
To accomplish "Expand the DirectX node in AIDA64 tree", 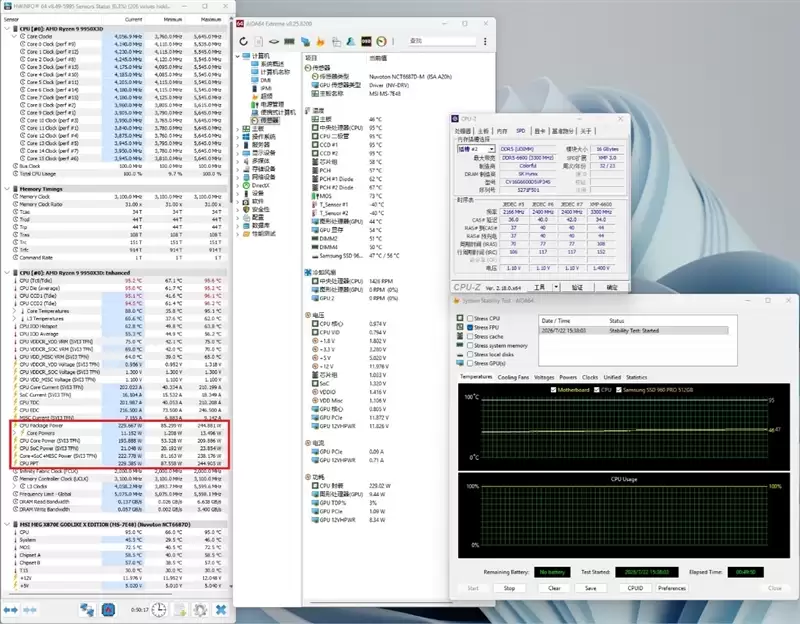I will (238, 186).
